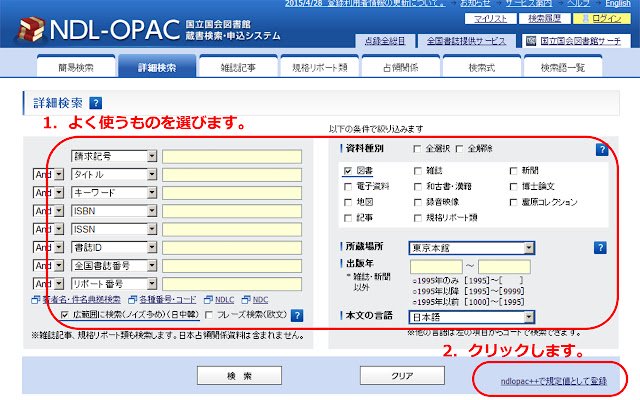The width and height of the screenshot is (640, 400).
Task: Open 全国書誌提供サービス link
Action: [466, 41]
